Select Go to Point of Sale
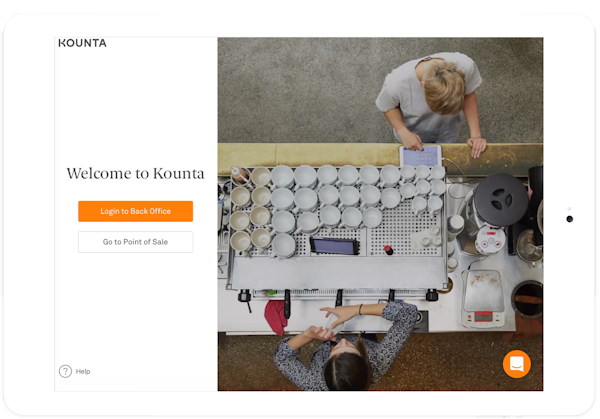 [135, 242]
